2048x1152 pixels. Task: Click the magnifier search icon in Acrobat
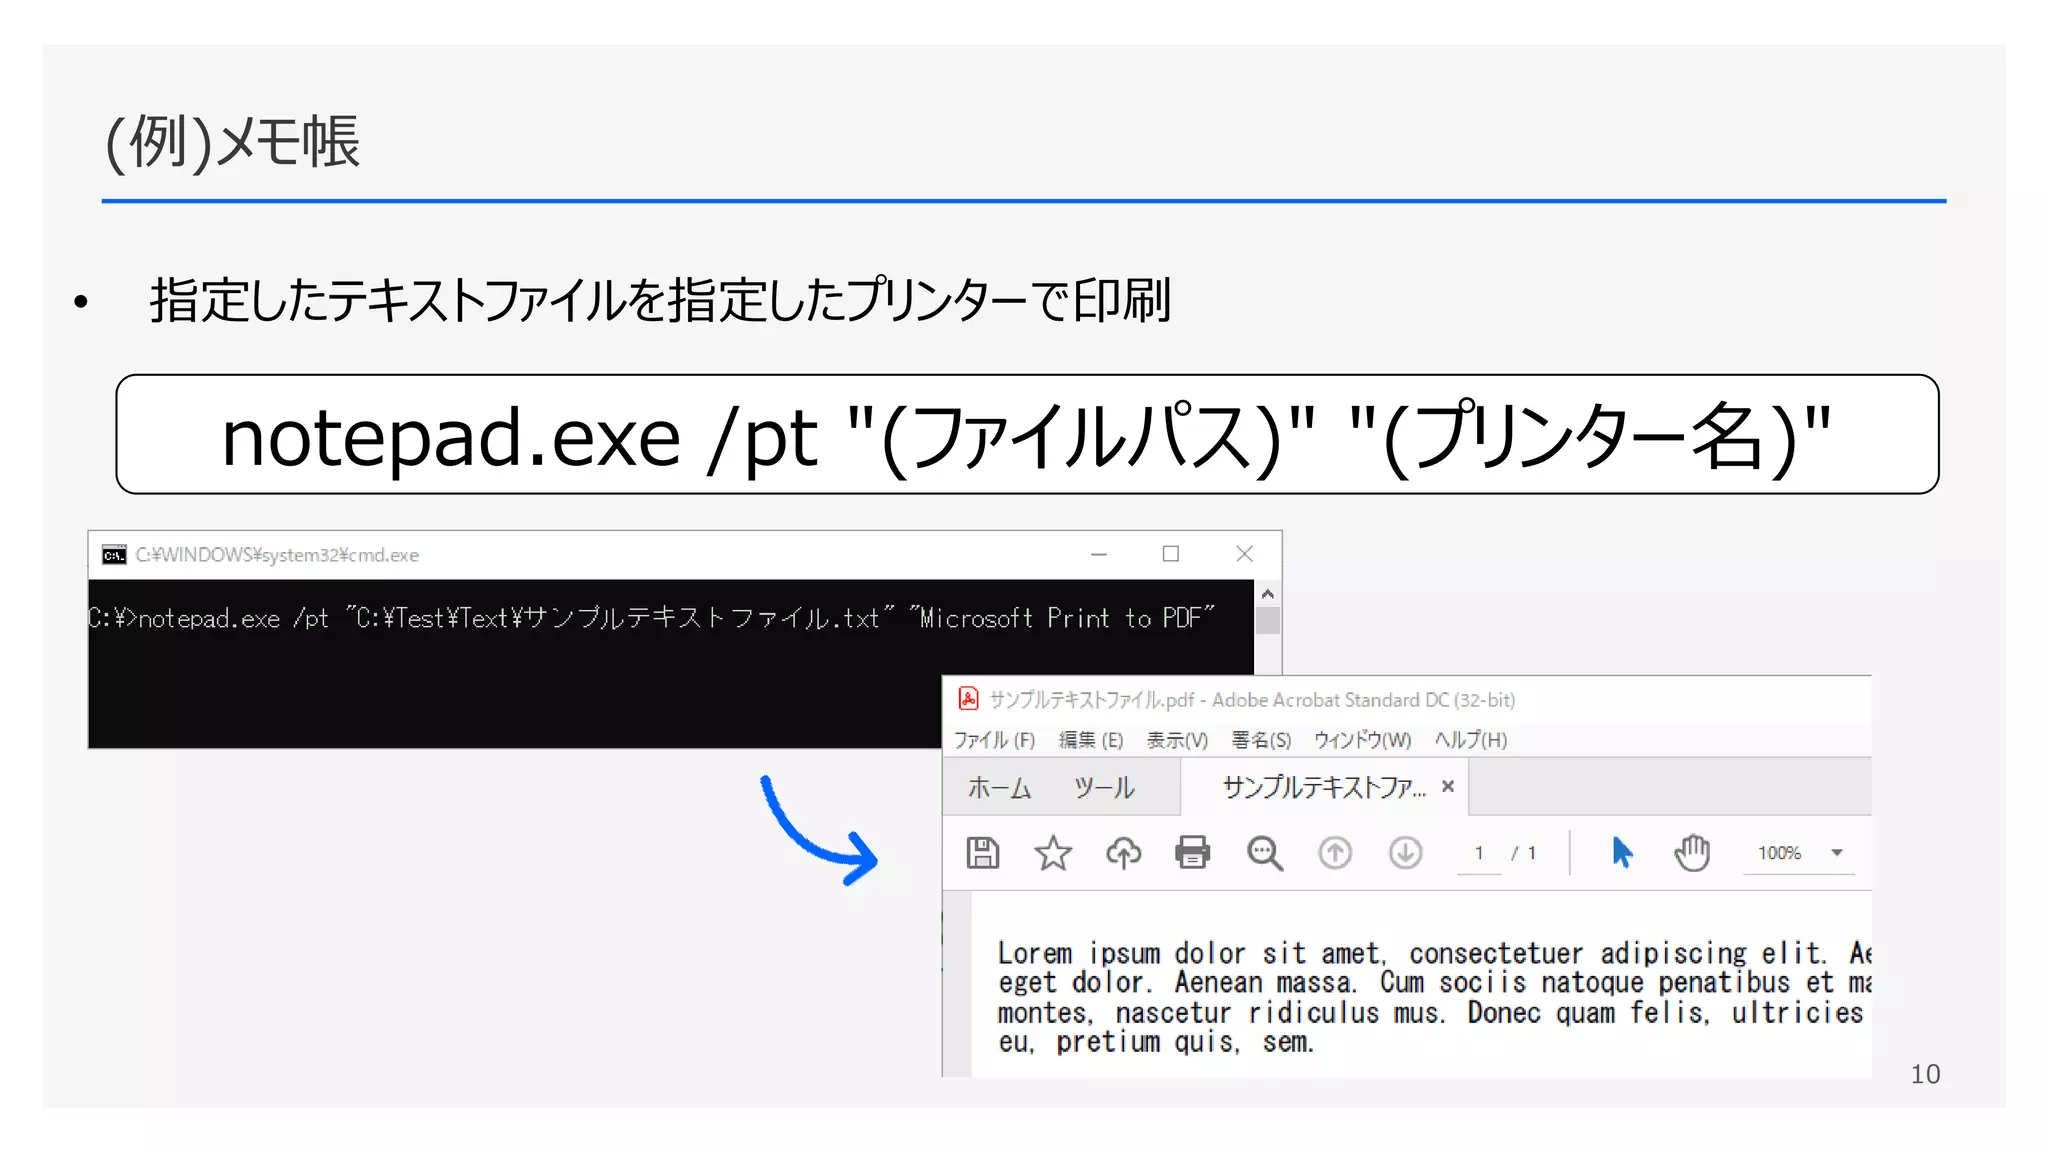tap(1264, 853)
